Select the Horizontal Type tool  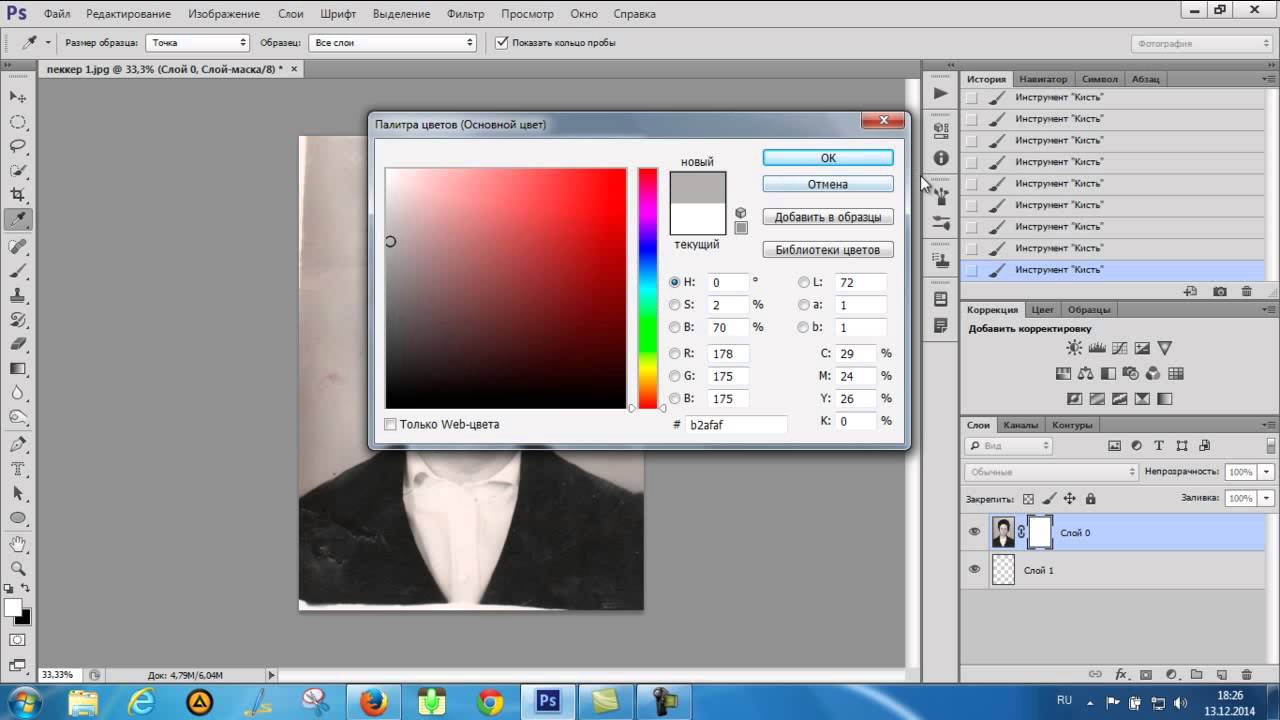(18, 468)
